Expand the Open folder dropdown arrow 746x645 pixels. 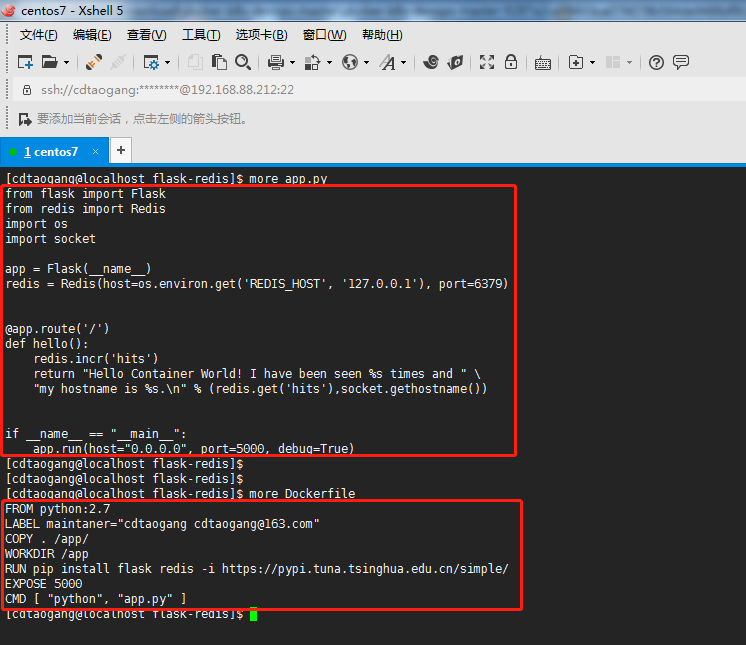pos(66,62)
